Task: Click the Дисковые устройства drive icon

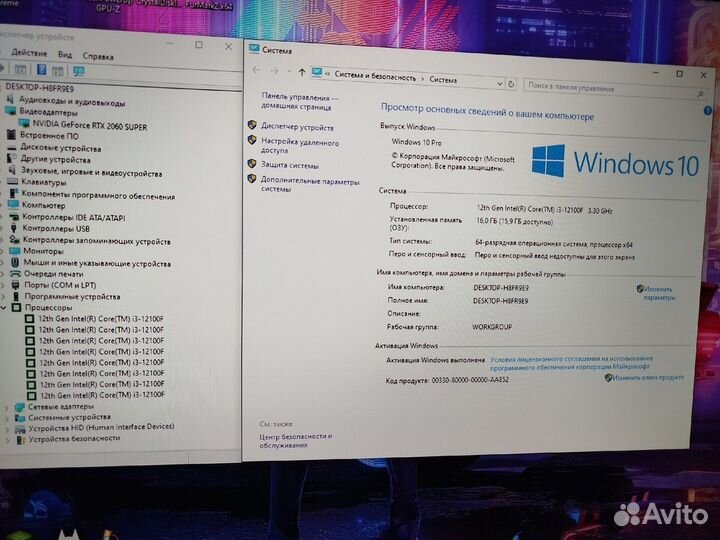Action: click(x=12, y=147)
